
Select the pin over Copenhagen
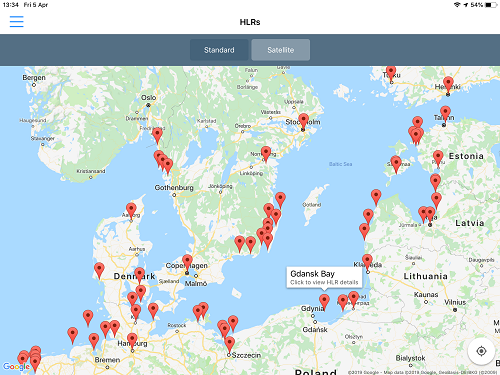coord(187,263)
